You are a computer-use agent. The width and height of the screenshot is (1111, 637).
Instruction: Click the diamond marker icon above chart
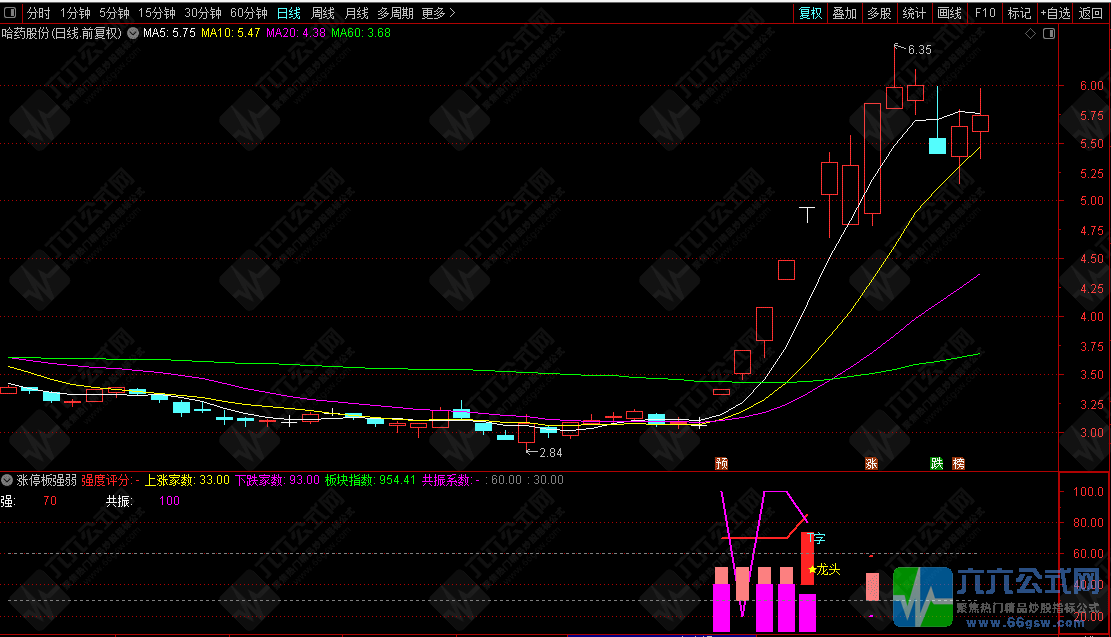[x=1031, y=33]
